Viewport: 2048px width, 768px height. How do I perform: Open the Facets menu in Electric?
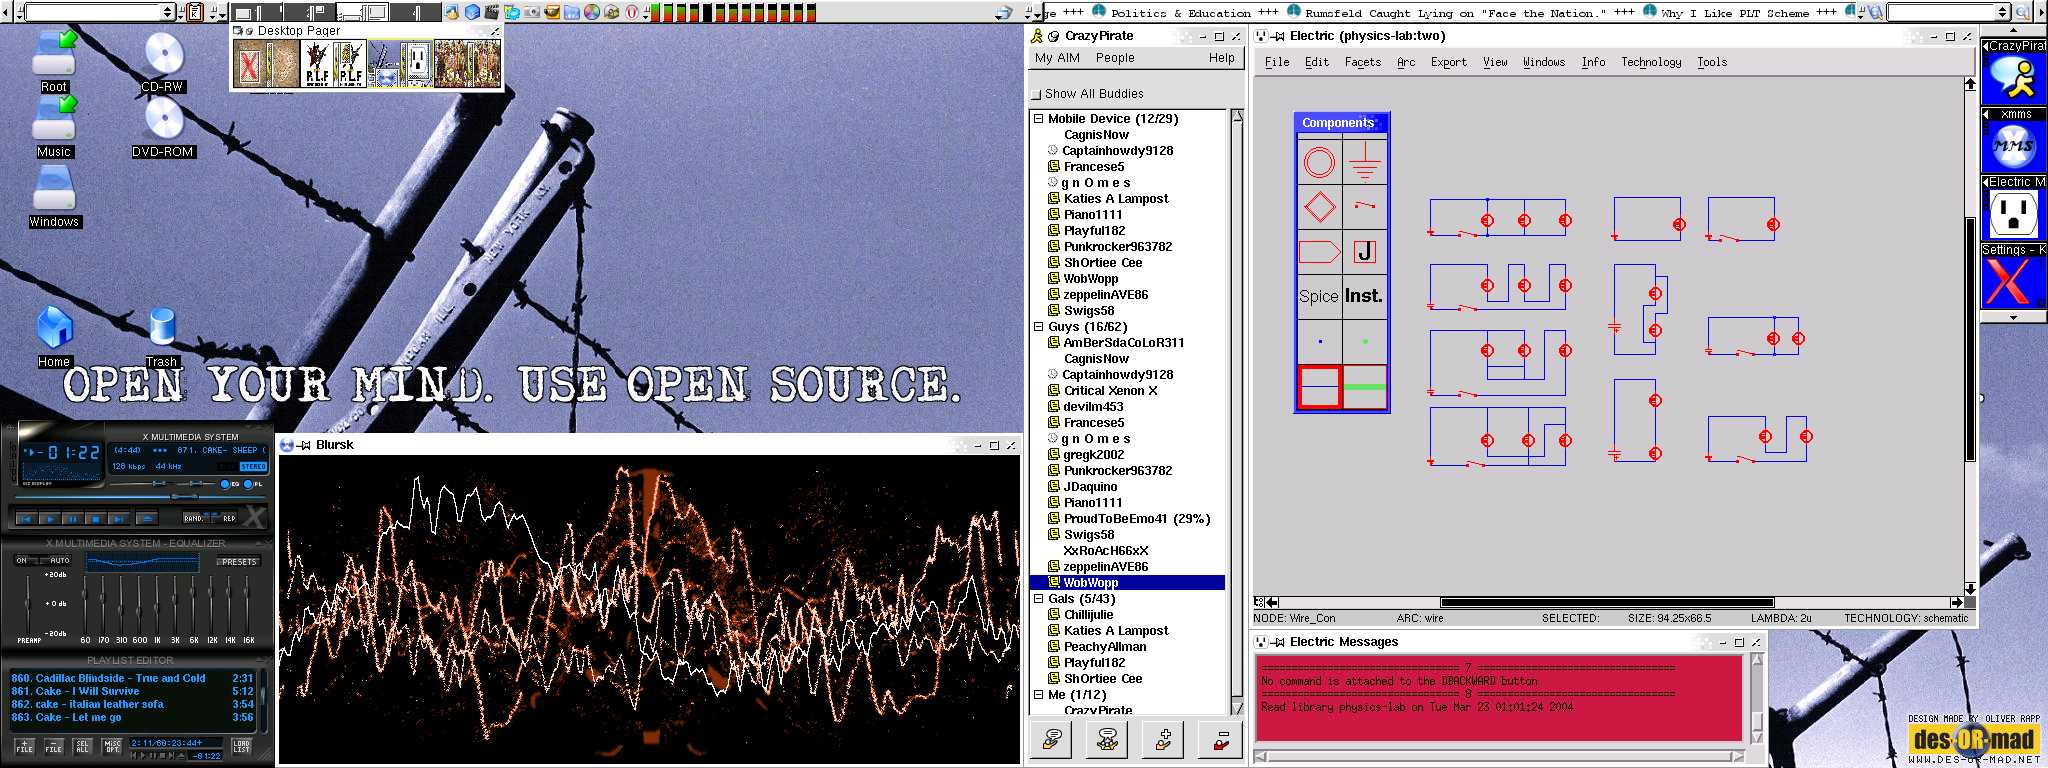[x=1362, y=62]
